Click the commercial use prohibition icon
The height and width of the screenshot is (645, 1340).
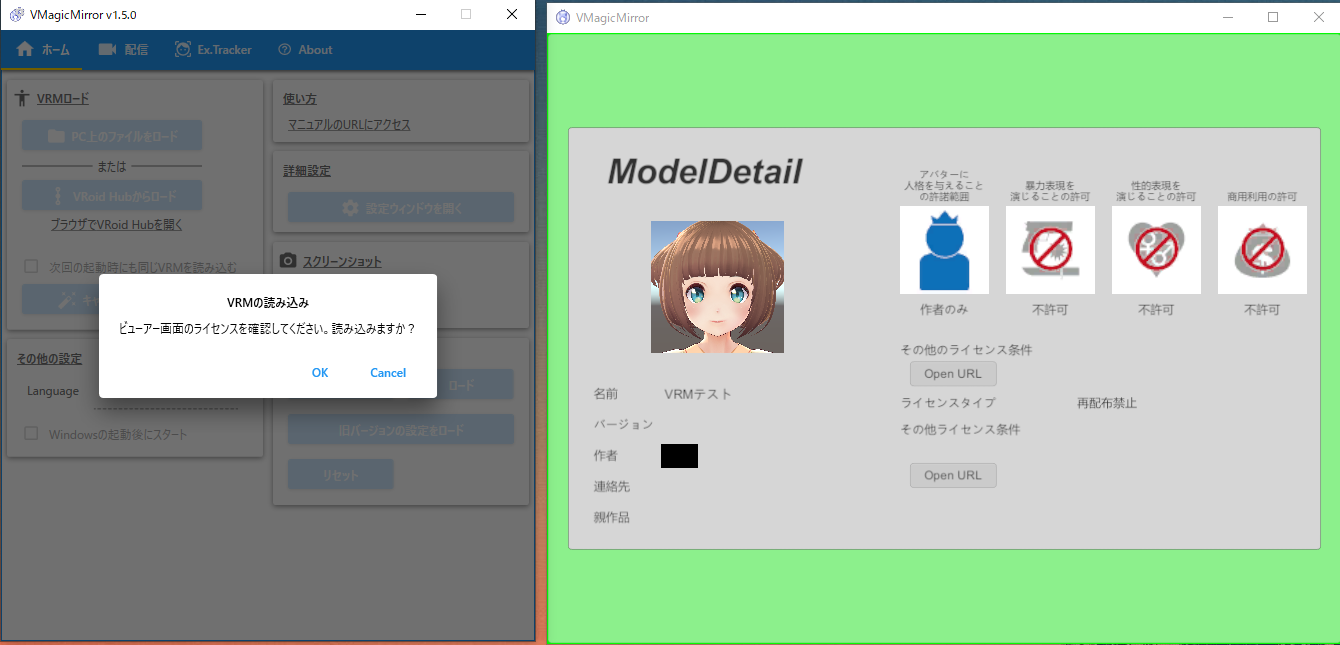(1262, 249)
